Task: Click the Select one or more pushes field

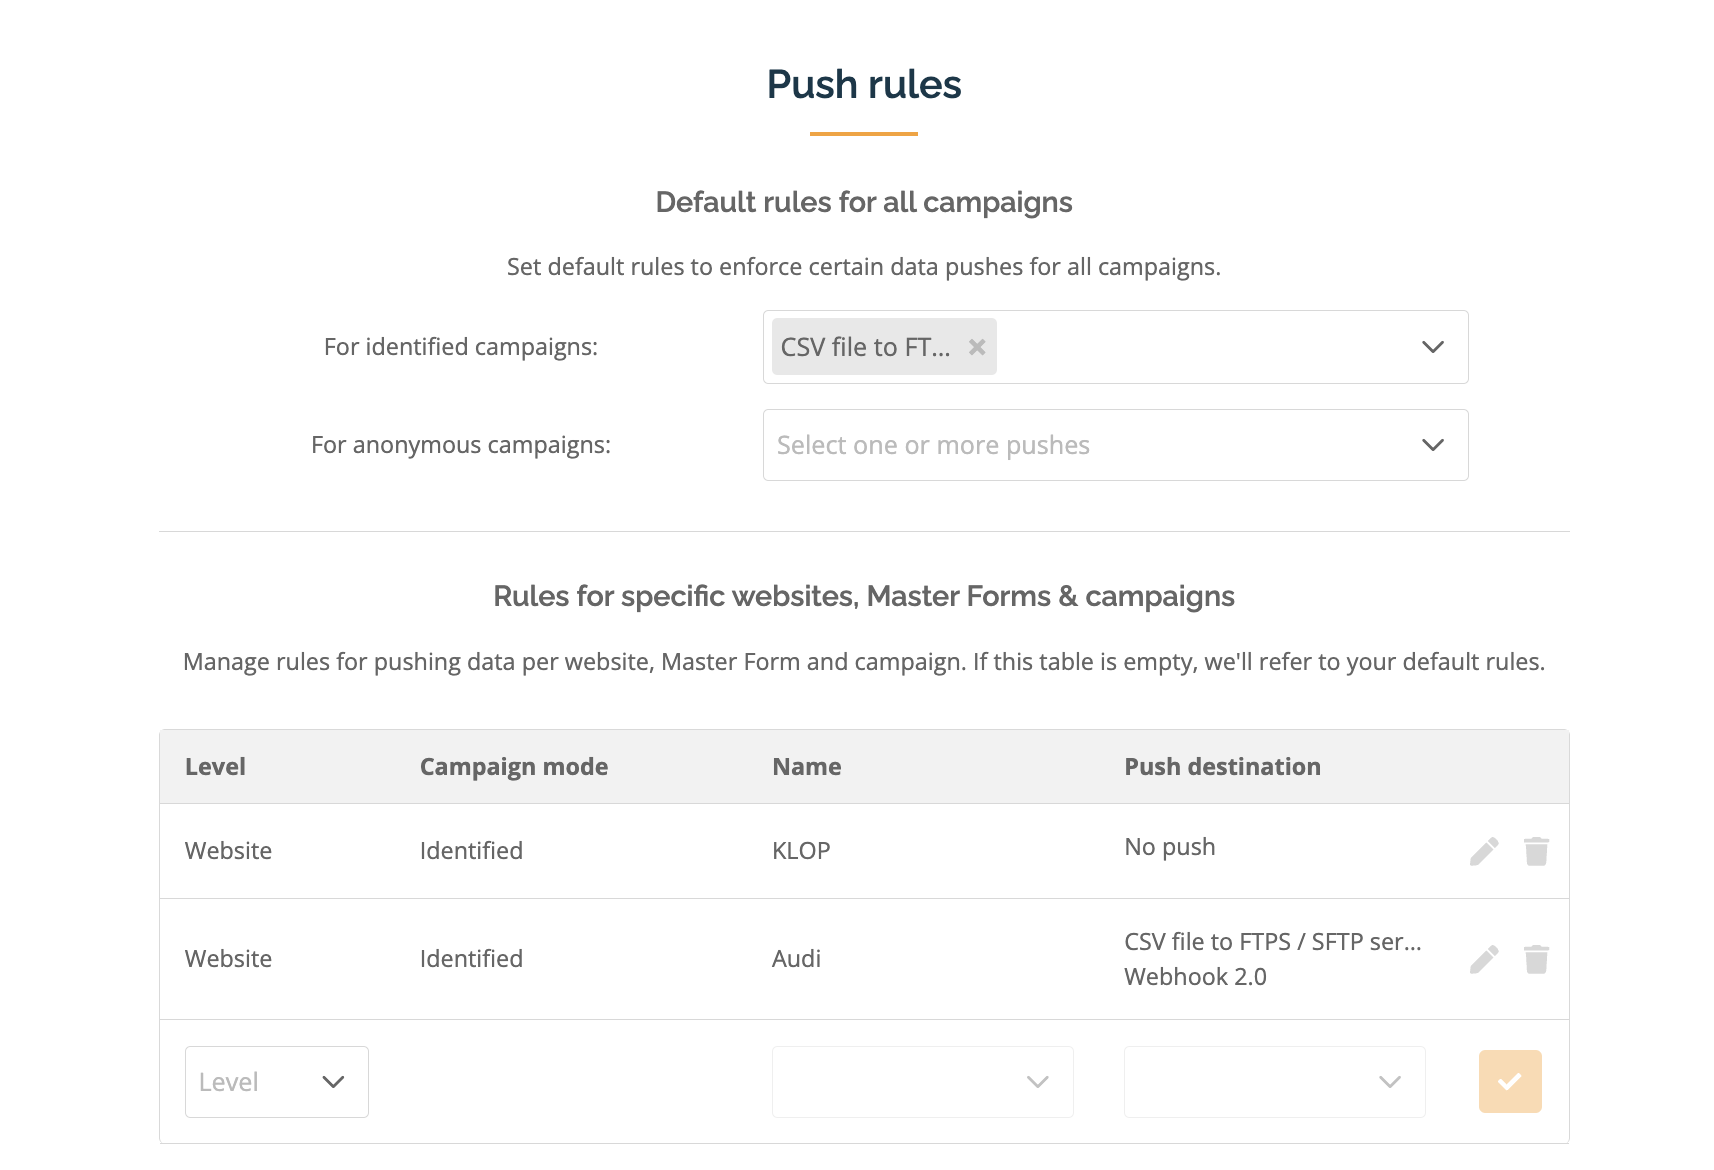Action: [x=1116, y=445]
